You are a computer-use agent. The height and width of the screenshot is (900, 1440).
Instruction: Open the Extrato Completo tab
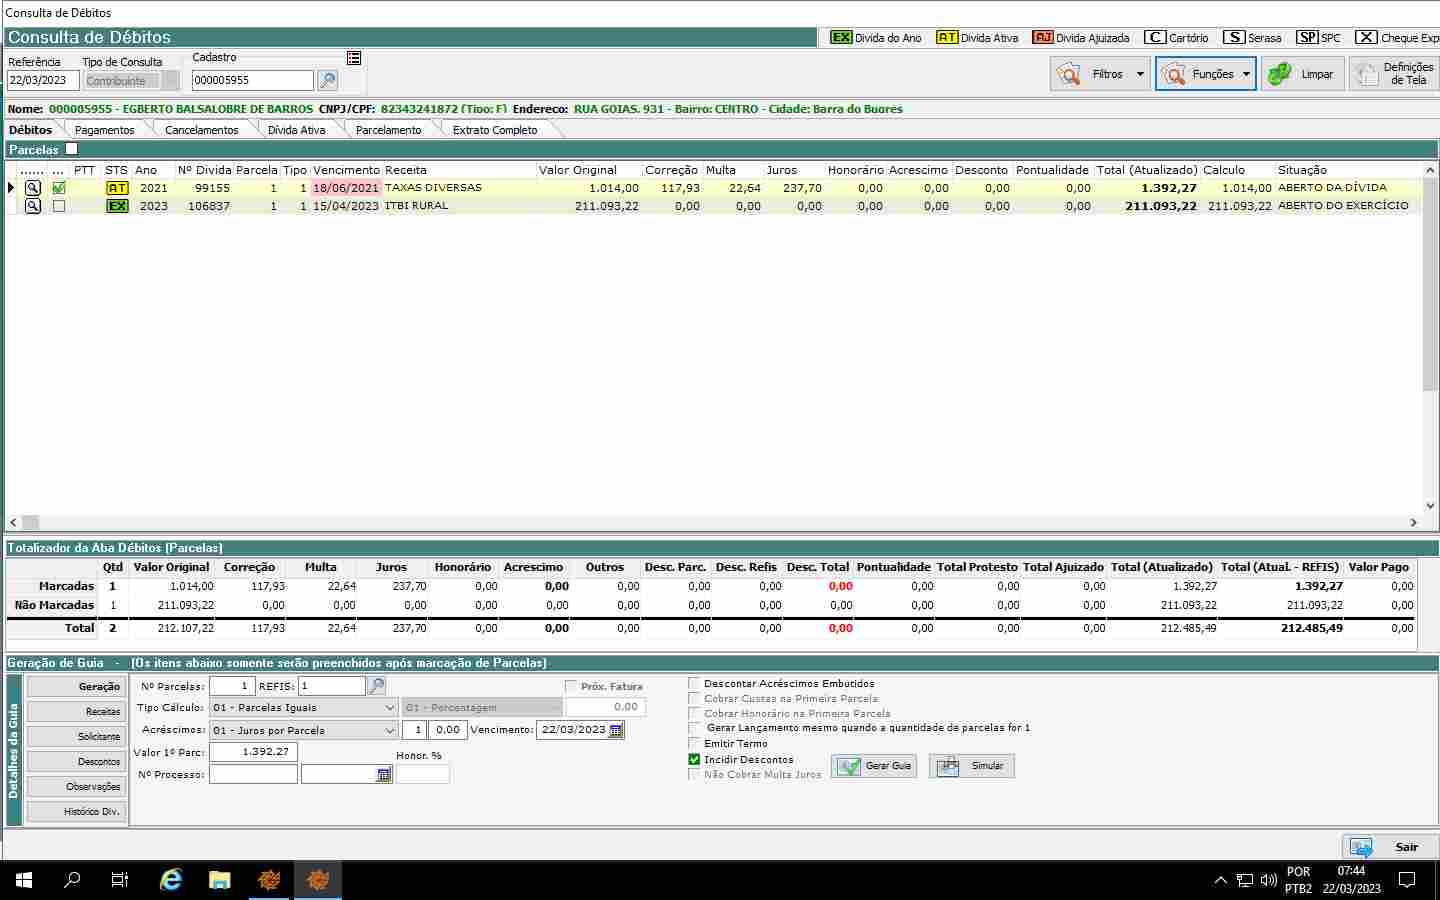coord(494,130)
